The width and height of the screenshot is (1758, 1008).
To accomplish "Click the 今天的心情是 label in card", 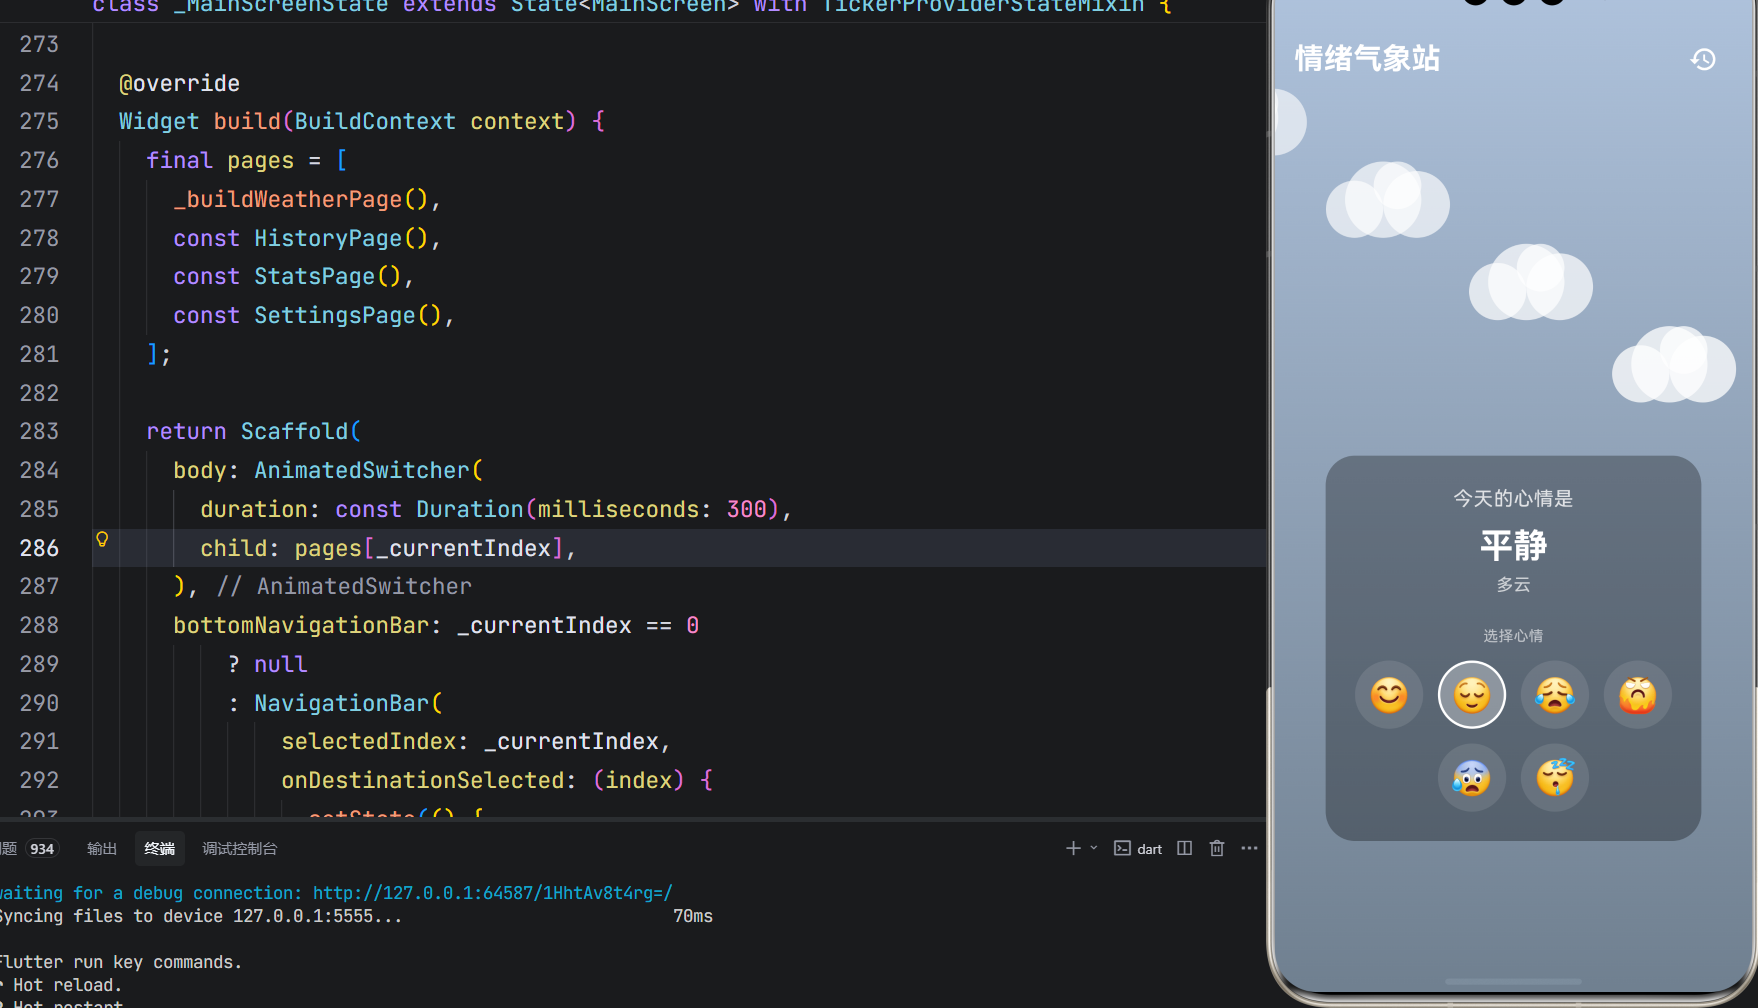I will pos(1513,498).
